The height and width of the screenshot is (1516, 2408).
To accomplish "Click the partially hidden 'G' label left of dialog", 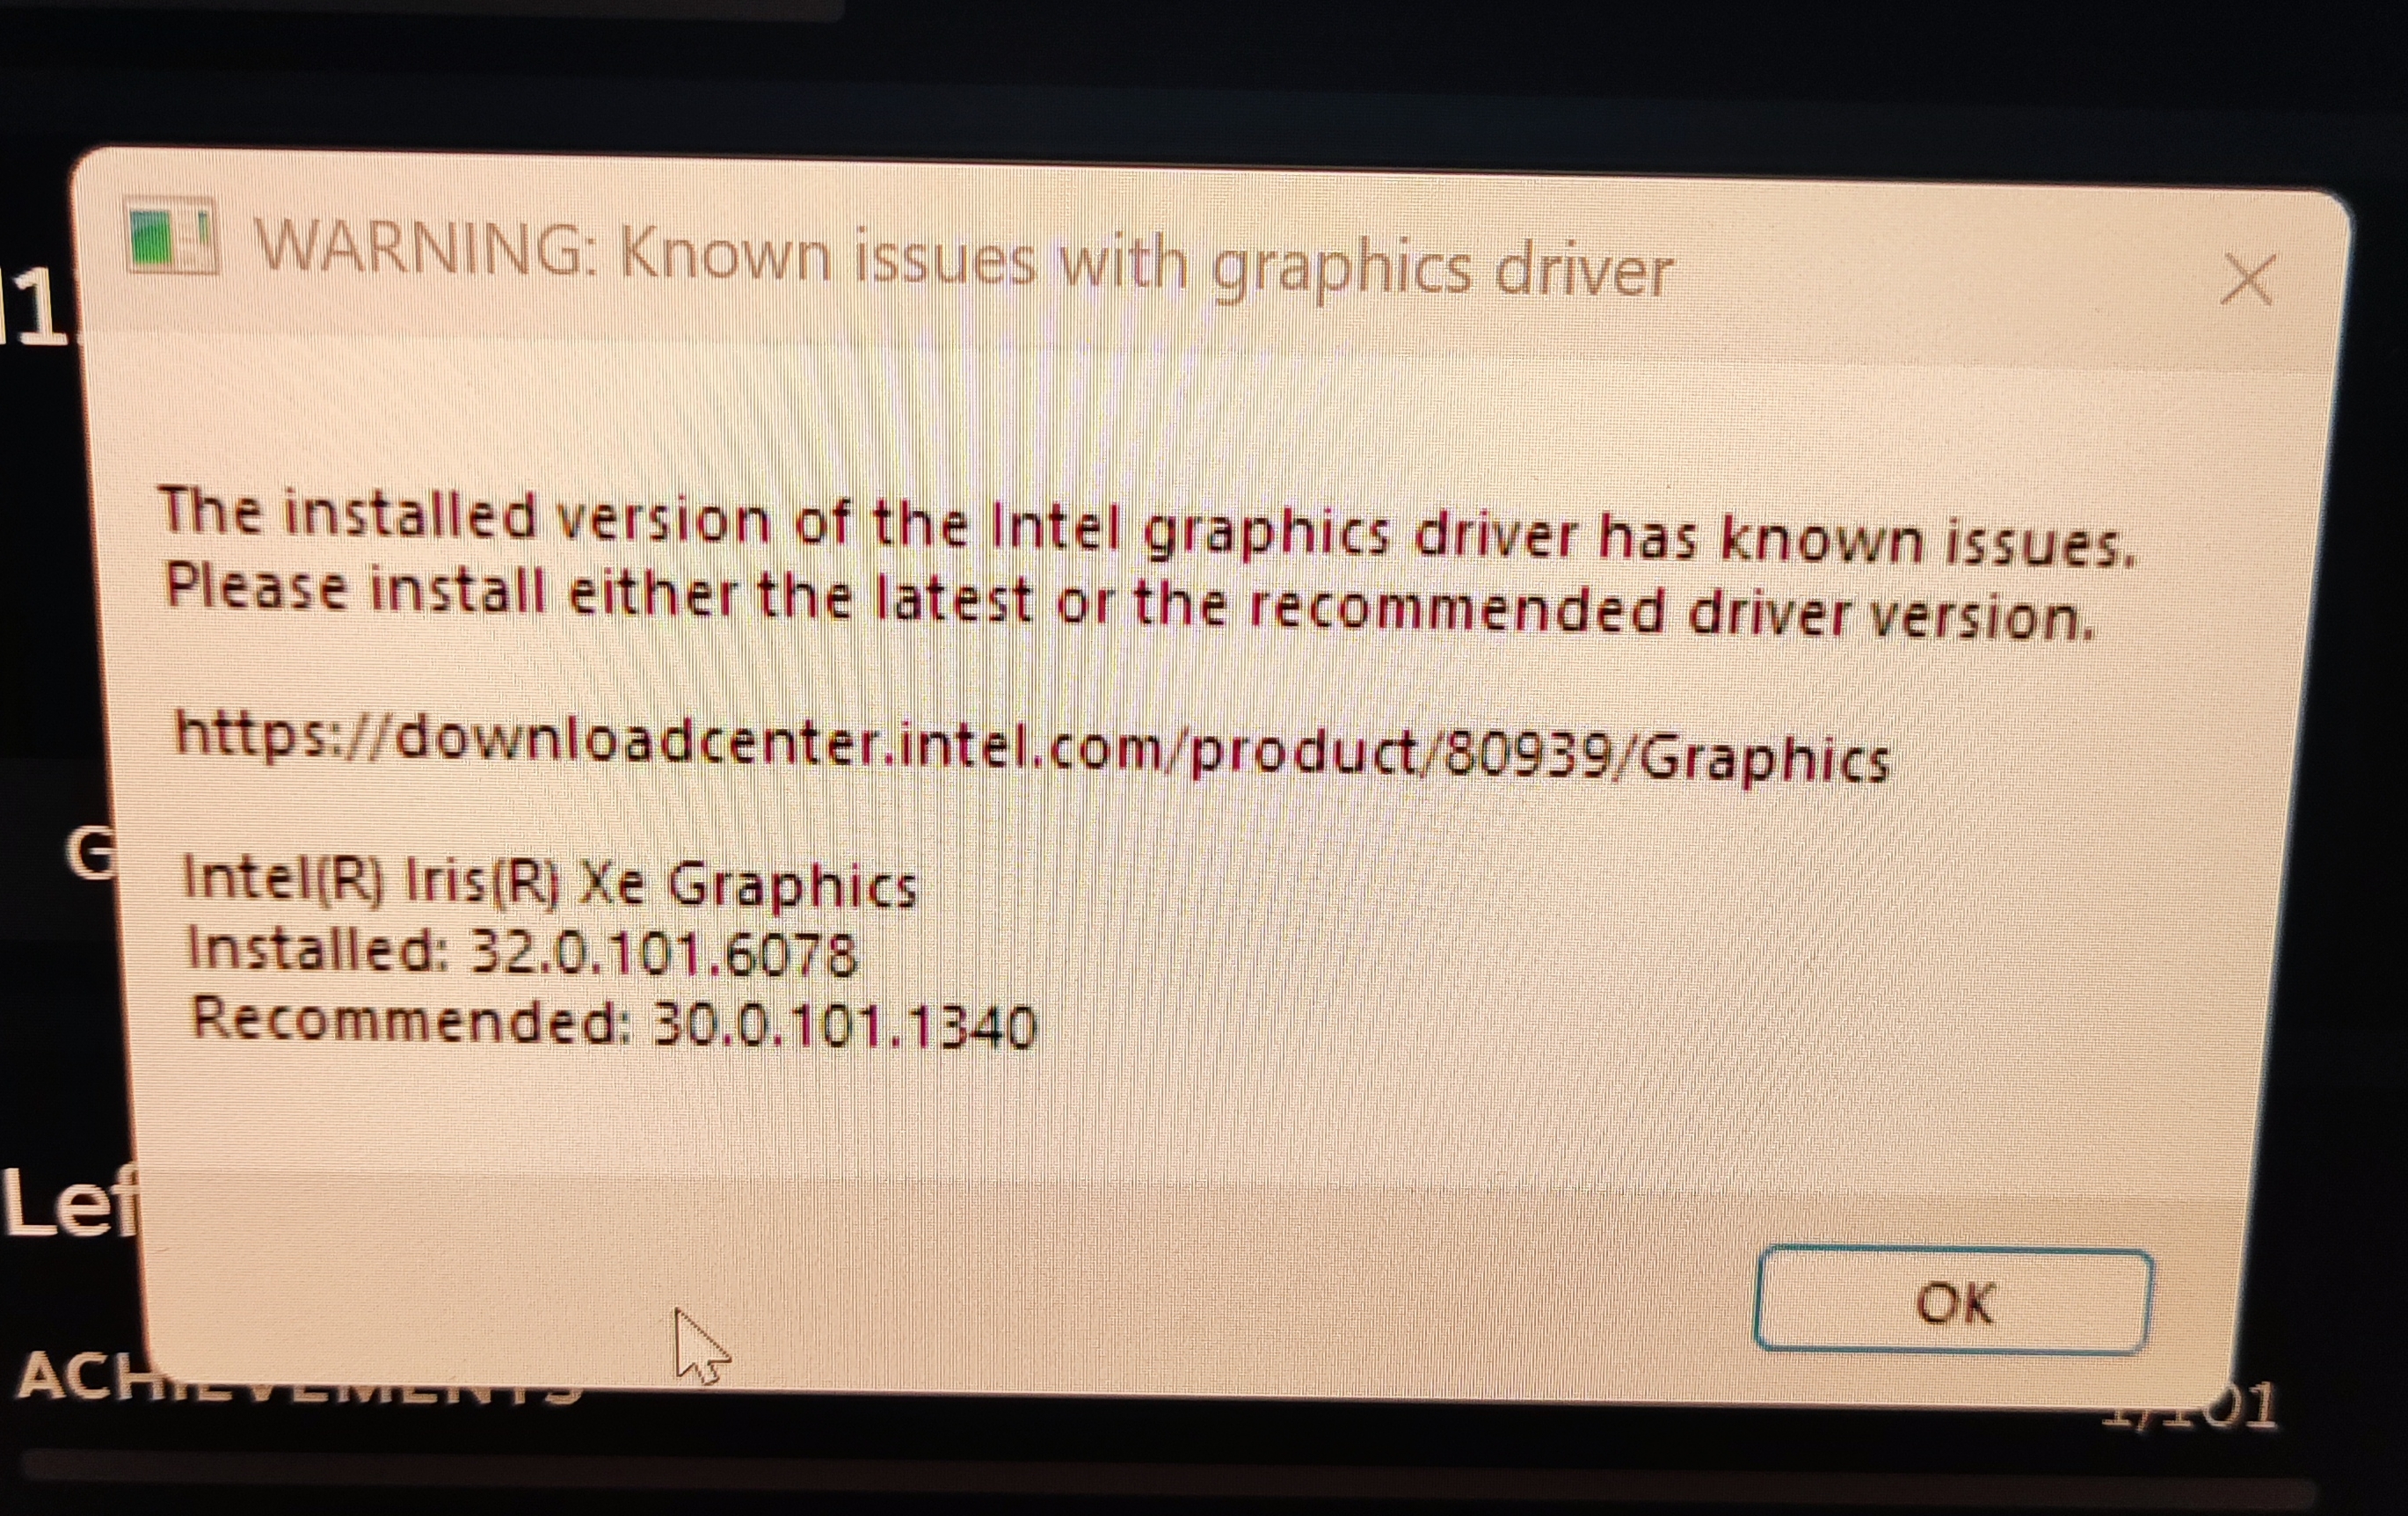I will [92, 854].
